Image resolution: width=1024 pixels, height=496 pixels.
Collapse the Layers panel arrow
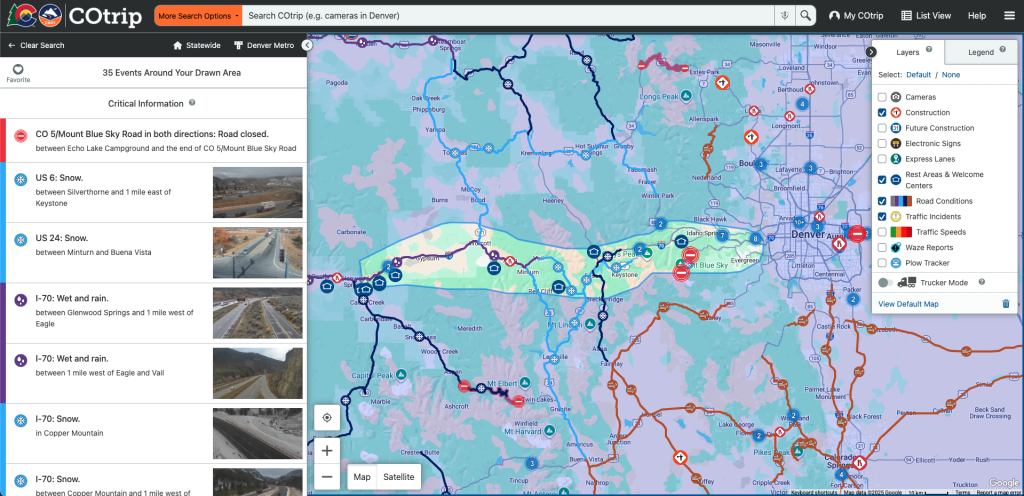click(x=871, y=51)
